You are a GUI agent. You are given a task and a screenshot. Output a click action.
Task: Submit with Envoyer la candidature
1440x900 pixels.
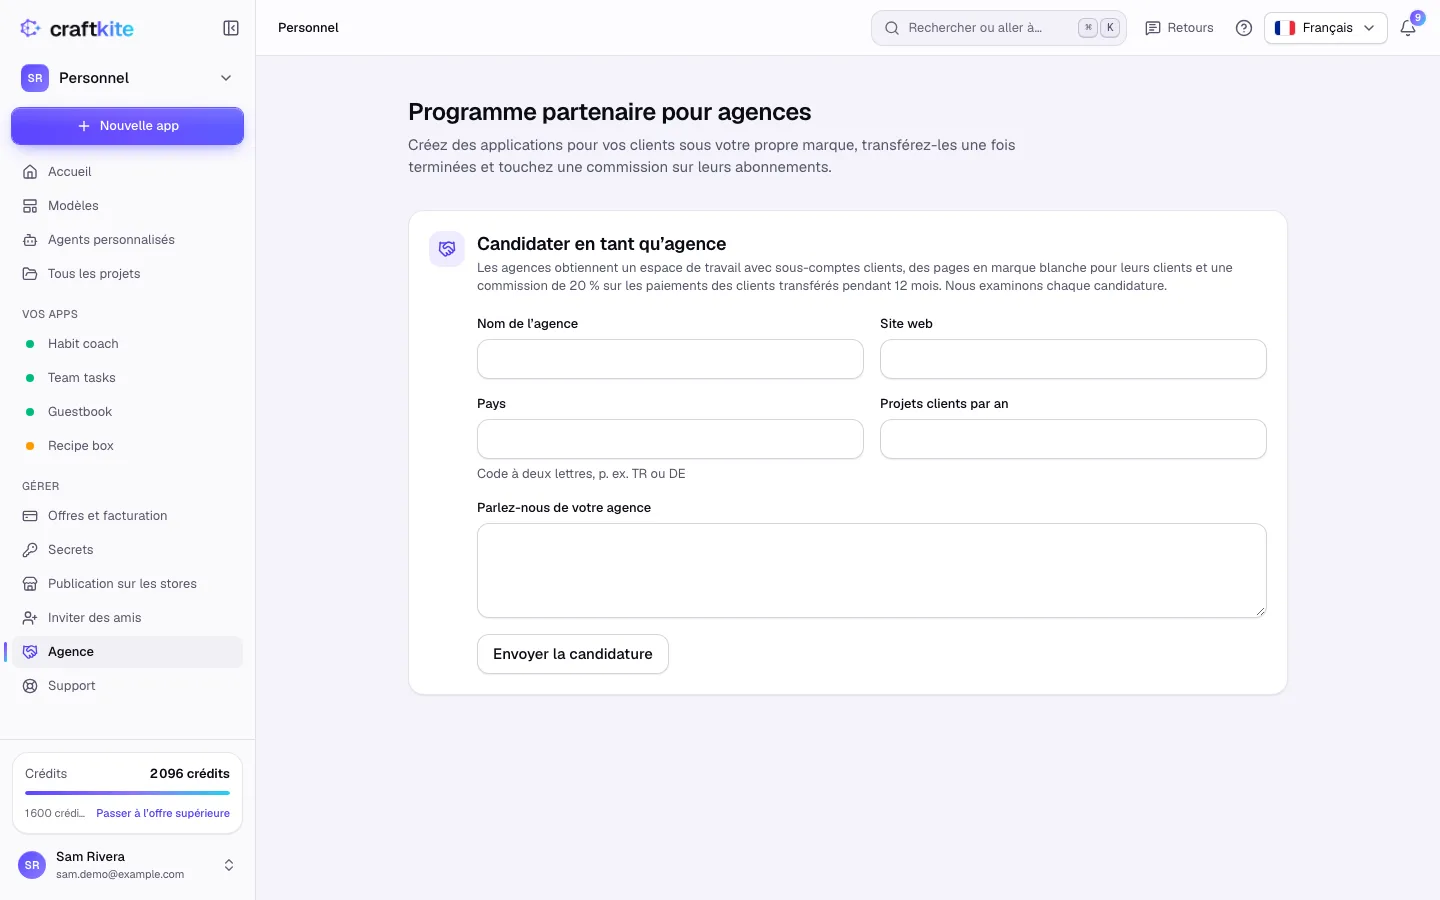[x=573, y=654]
